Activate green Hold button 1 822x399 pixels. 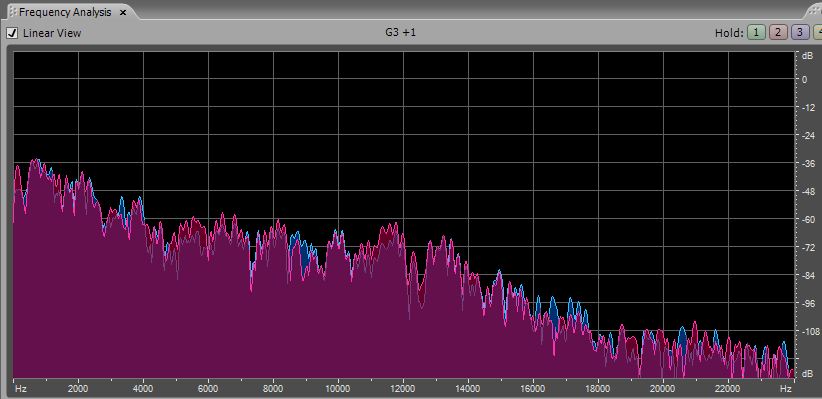point(755,33)
